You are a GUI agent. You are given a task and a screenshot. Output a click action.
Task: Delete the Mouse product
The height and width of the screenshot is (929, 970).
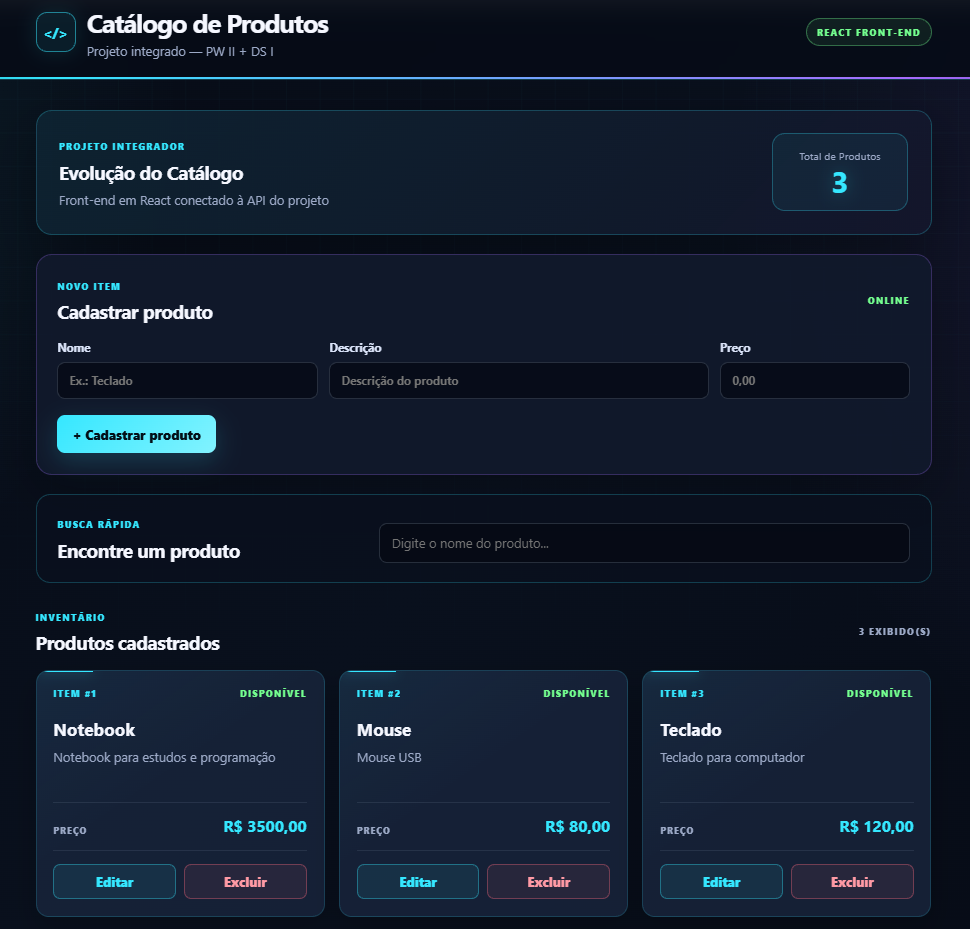coord(548,881)
